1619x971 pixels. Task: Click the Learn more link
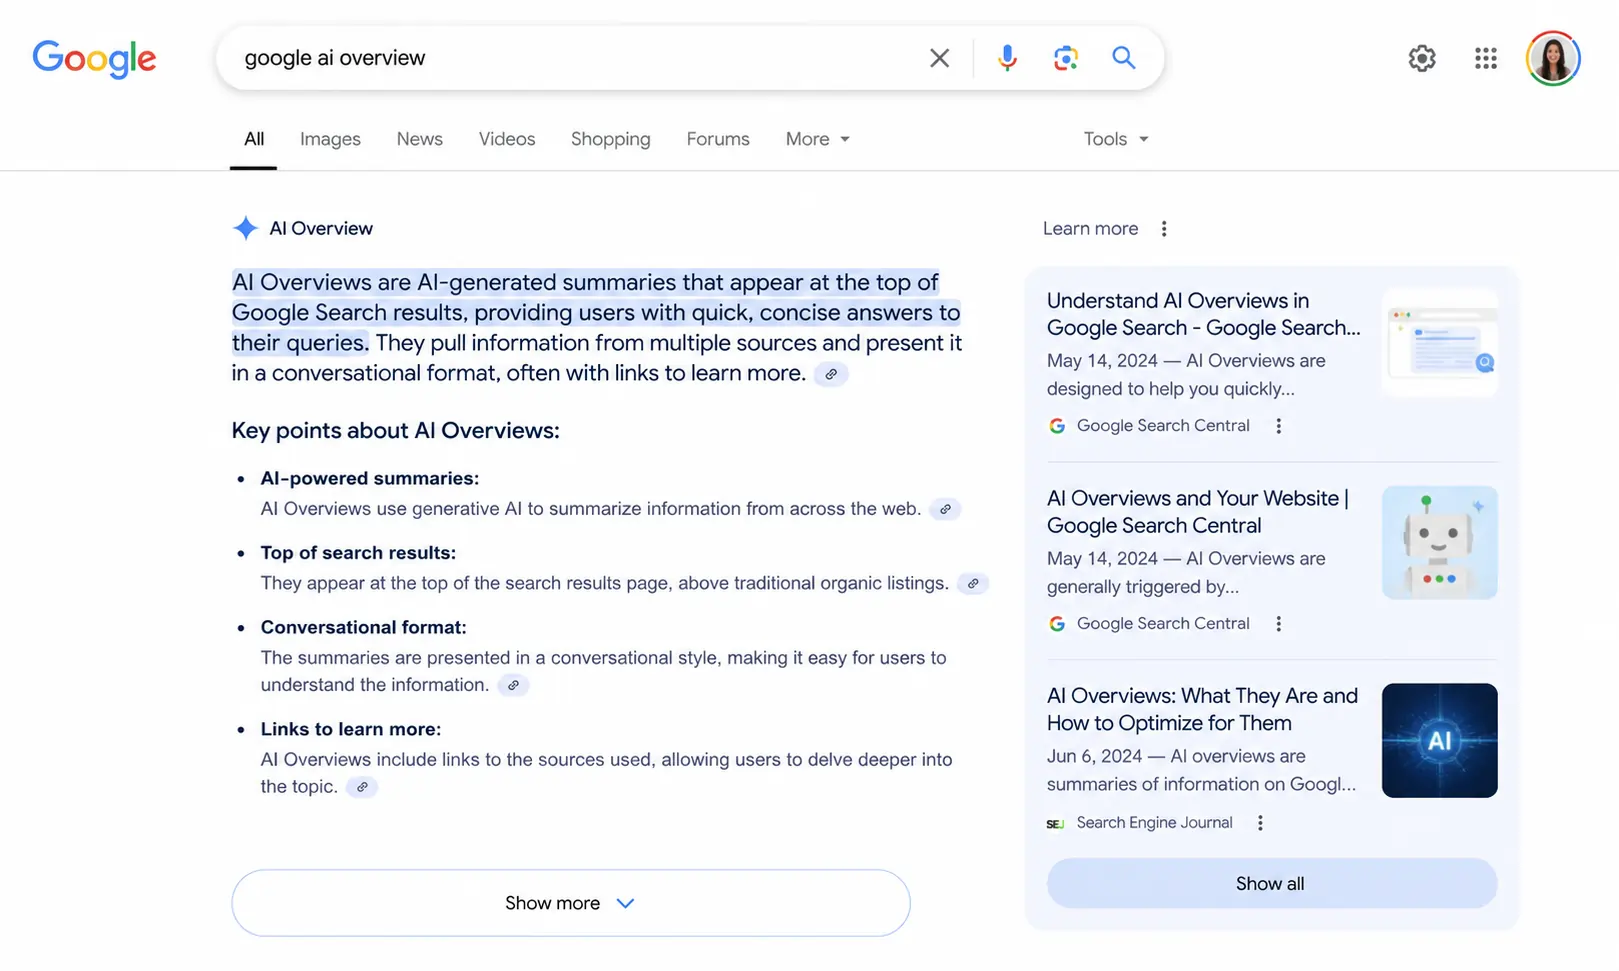pos(1090,229)
